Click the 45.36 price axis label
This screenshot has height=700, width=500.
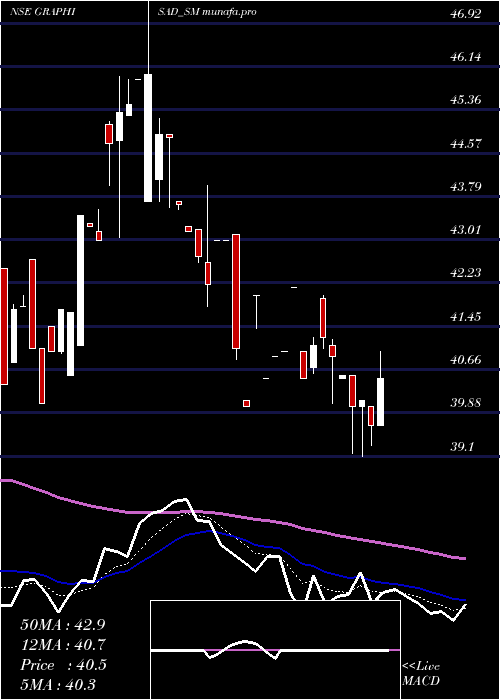[466, 100]
